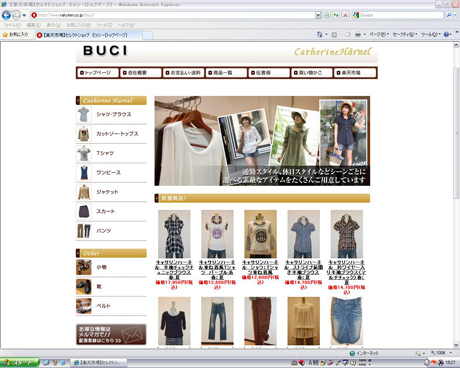The width and height of the screenshot is (460, 368).
Task: Select シャツ・ブラウス category
Action: (111, 115)
